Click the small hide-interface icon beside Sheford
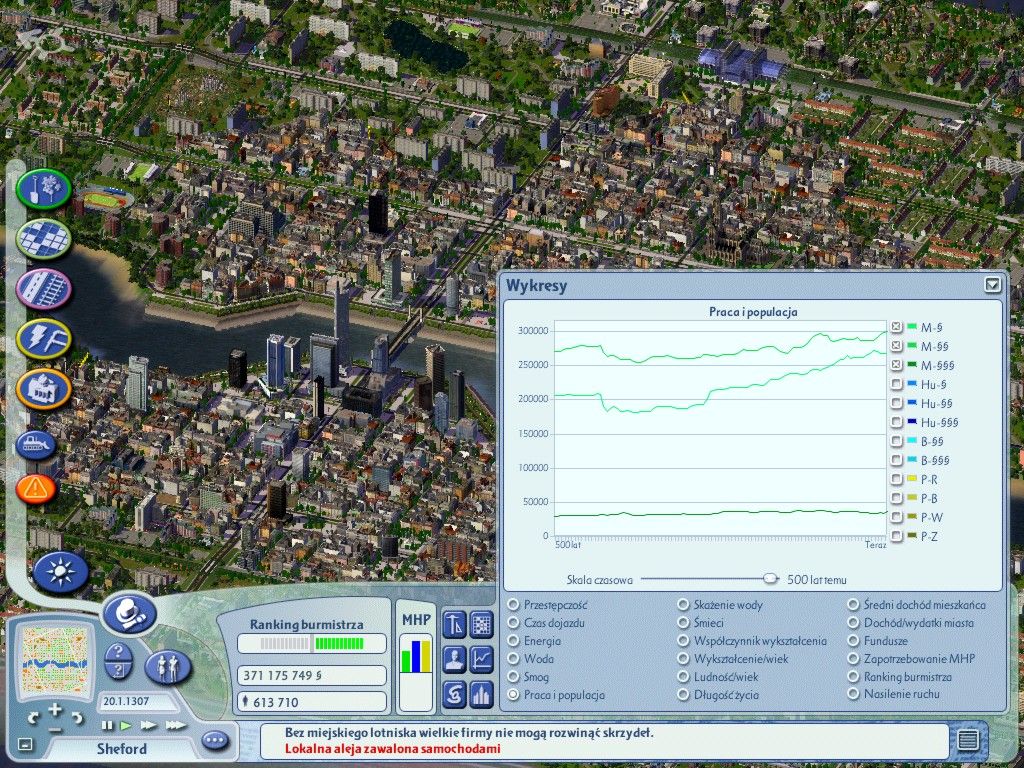The image size is (1024, 768). (x=25, y=744)
